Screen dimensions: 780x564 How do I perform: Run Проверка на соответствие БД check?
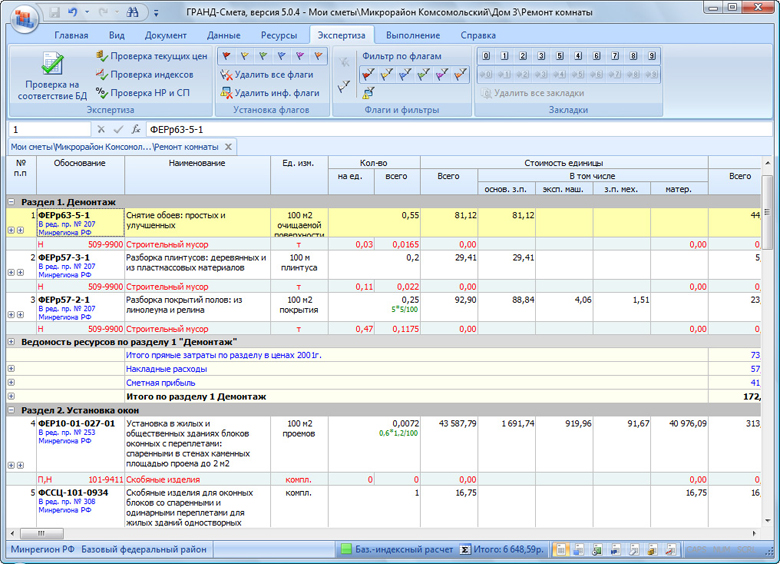pos(52,75)
